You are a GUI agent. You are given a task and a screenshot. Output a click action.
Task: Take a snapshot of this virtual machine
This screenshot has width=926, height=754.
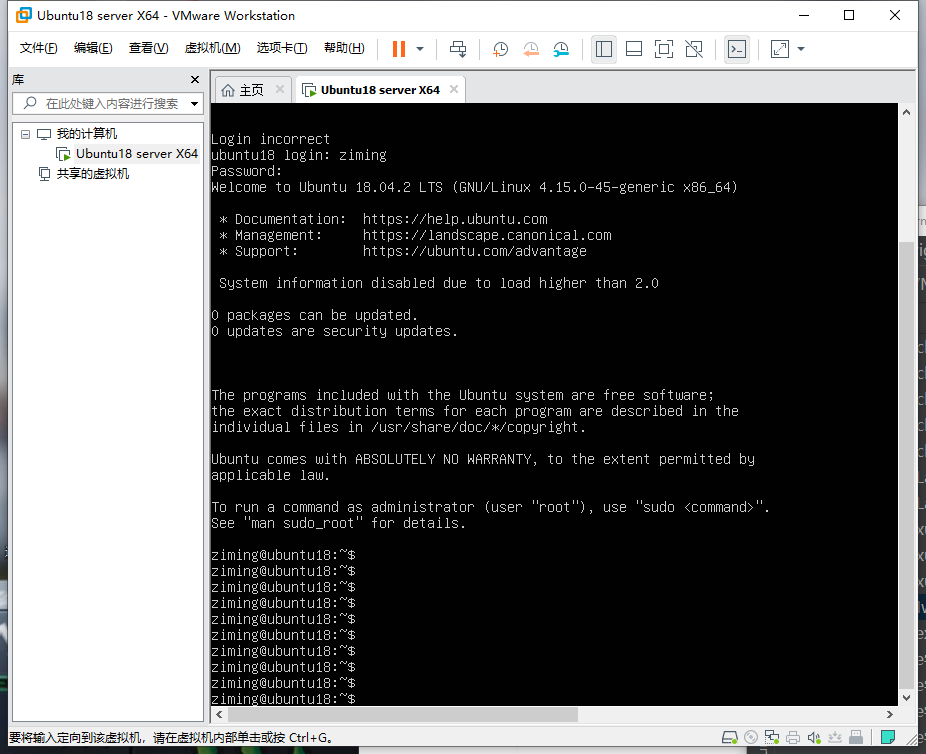[x=500, y=49]
